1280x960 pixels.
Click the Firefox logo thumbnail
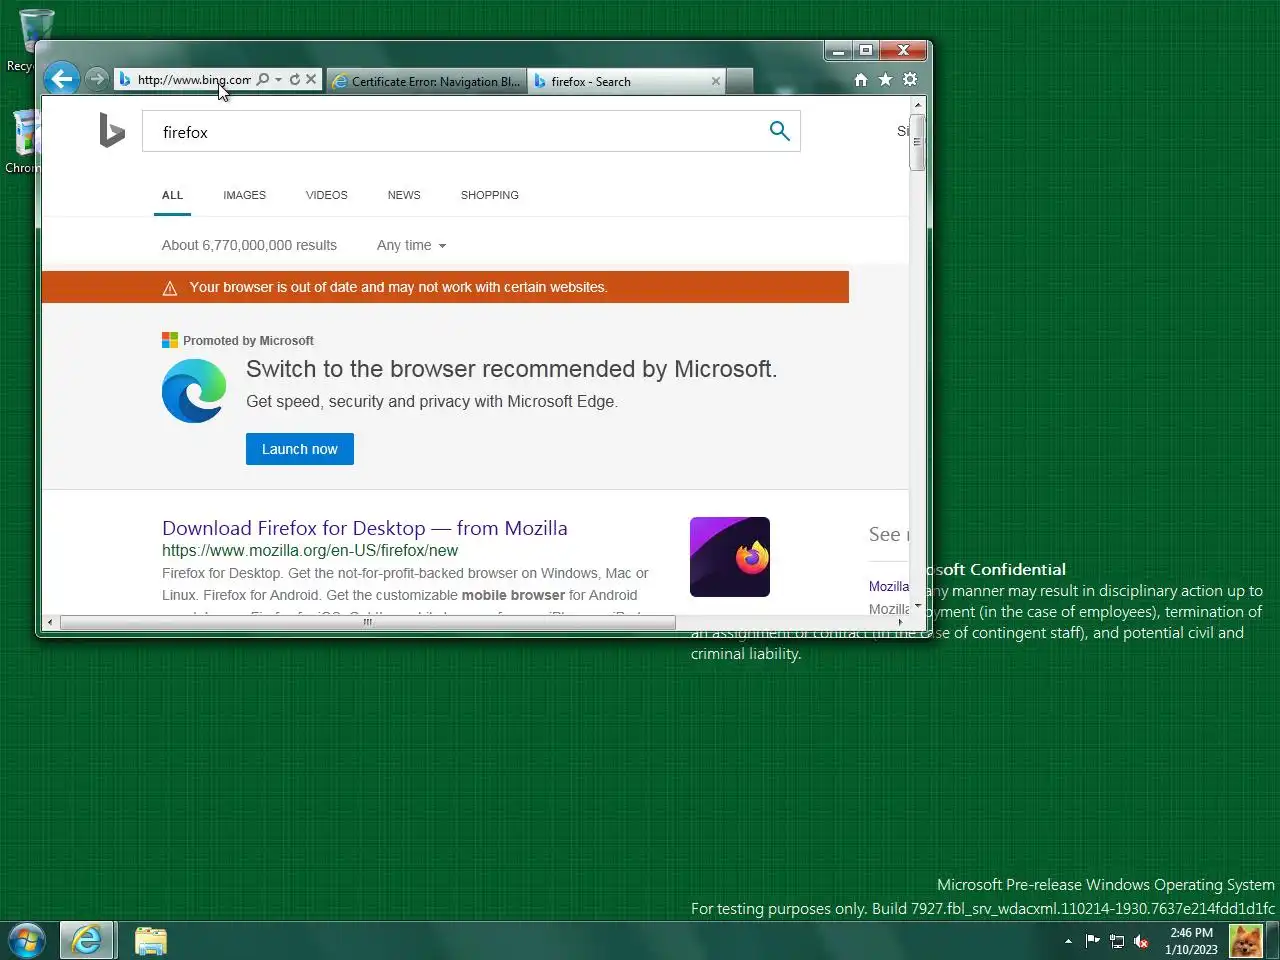pyautogui.click(x=730, y=557)
